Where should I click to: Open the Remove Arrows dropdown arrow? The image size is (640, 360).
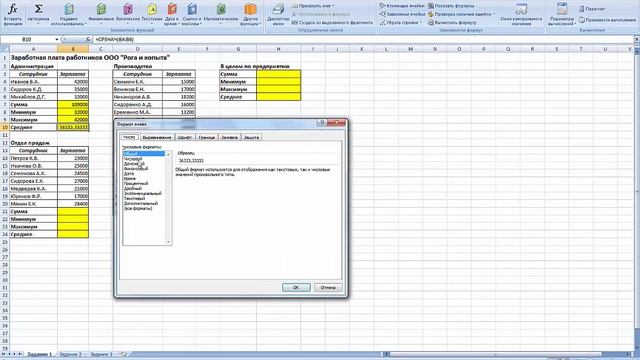(420, 23)
